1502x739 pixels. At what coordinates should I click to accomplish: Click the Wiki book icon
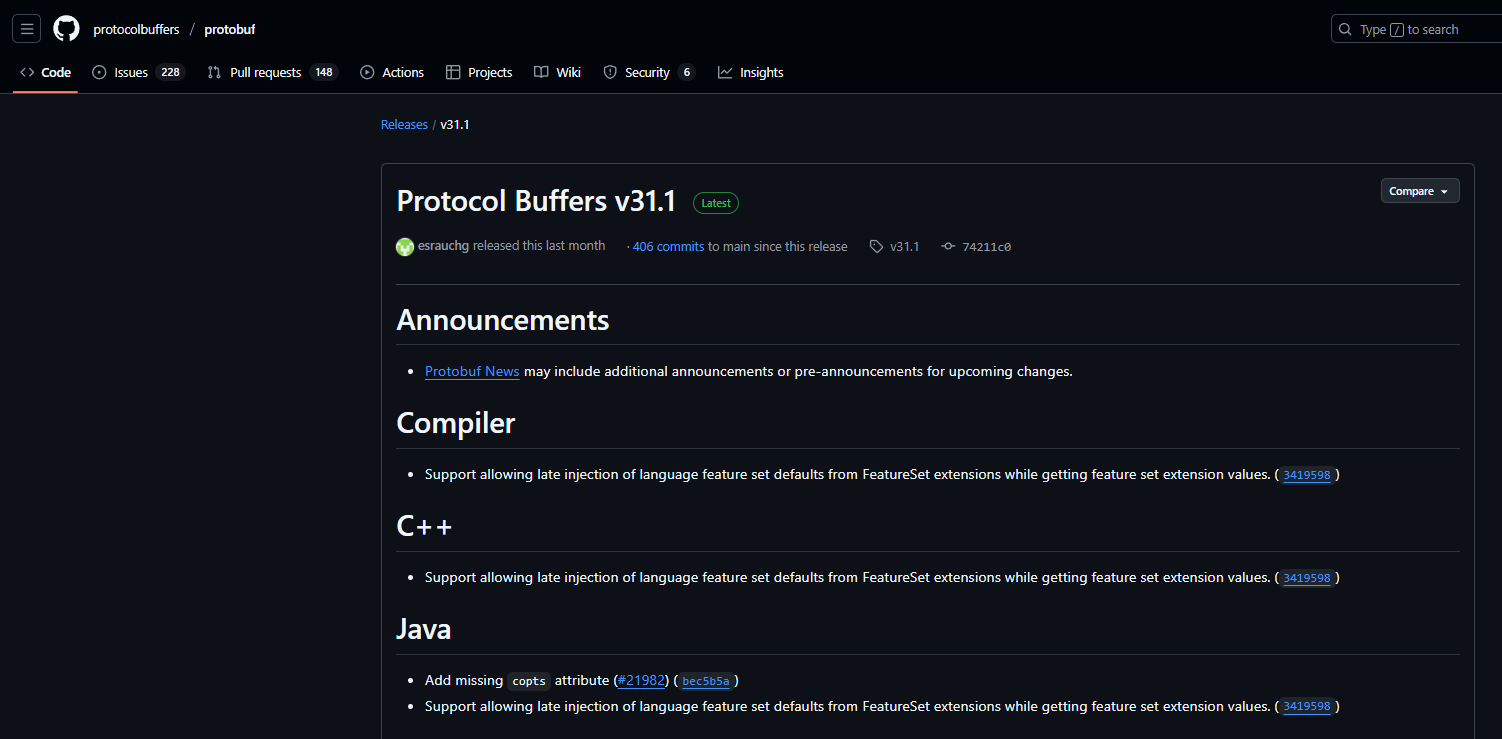pos(541,72)
